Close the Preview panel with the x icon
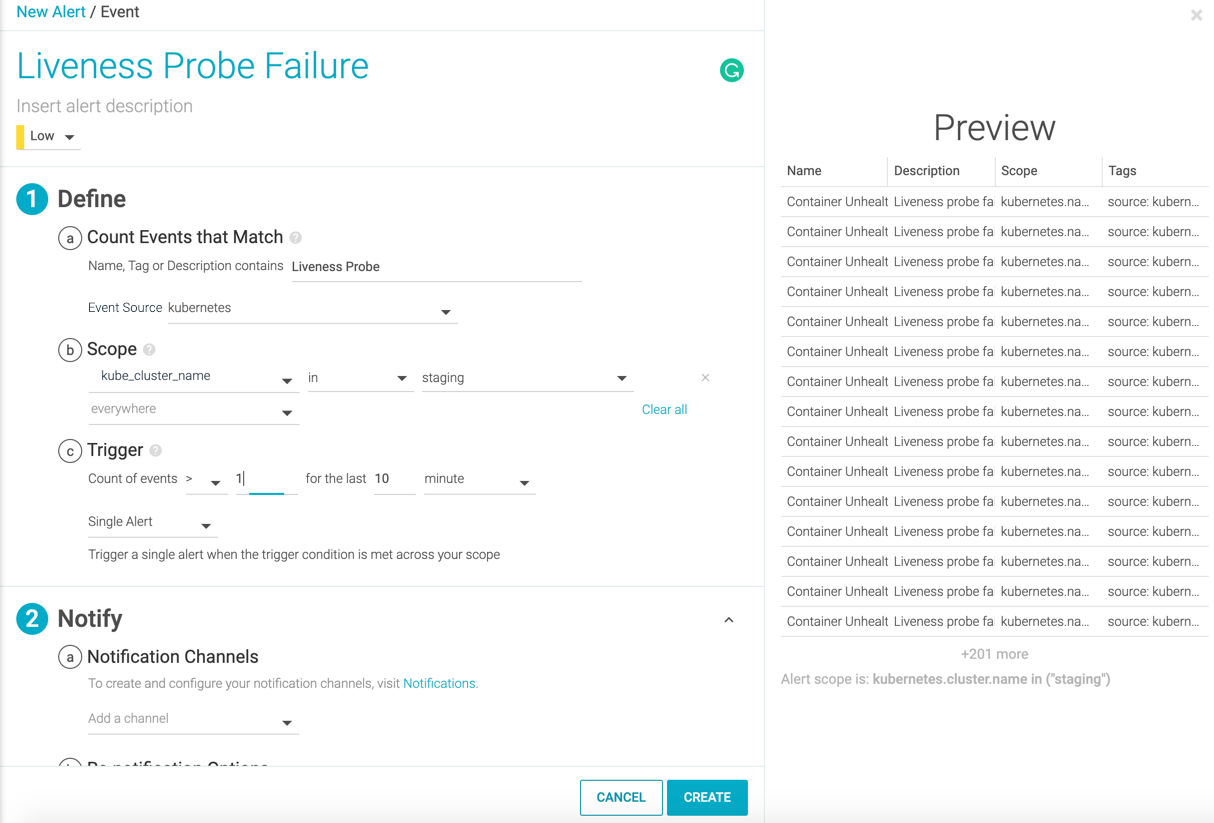 click(1196, 15)
